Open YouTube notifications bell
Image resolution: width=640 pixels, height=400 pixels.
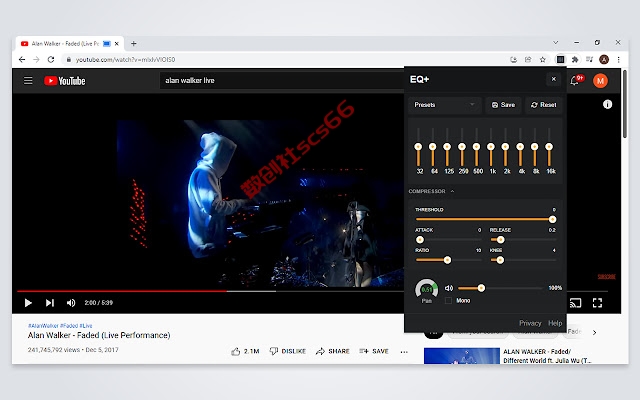(575, 80)
